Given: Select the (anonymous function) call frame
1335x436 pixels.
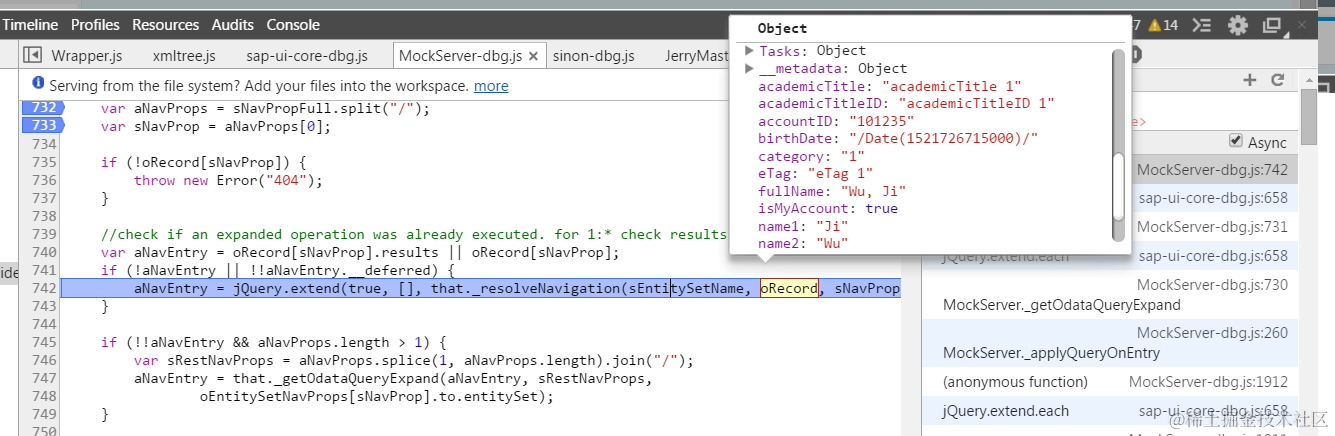Looking at the screenshot, I should (x=1015, y=382).
